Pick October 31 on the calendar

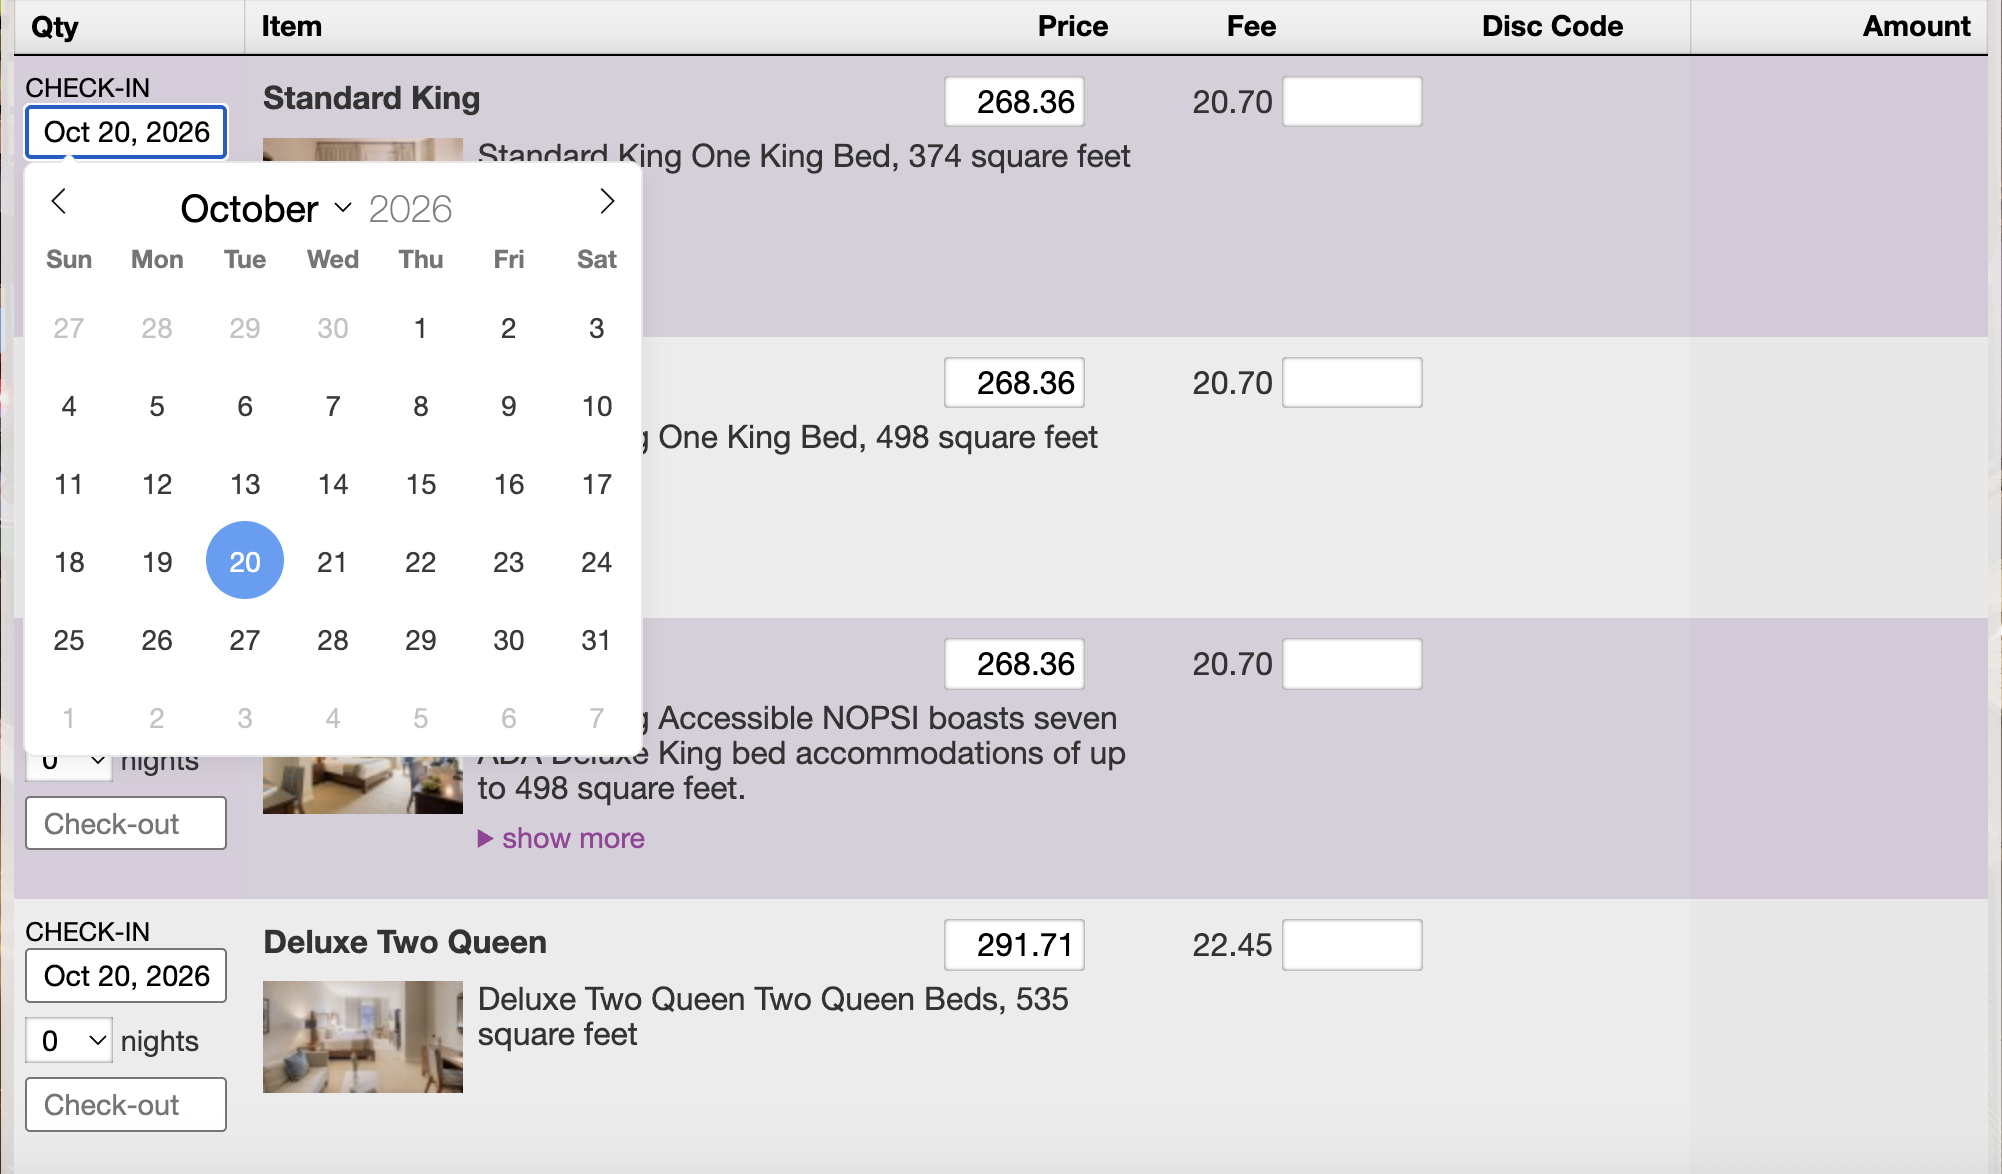596,640
